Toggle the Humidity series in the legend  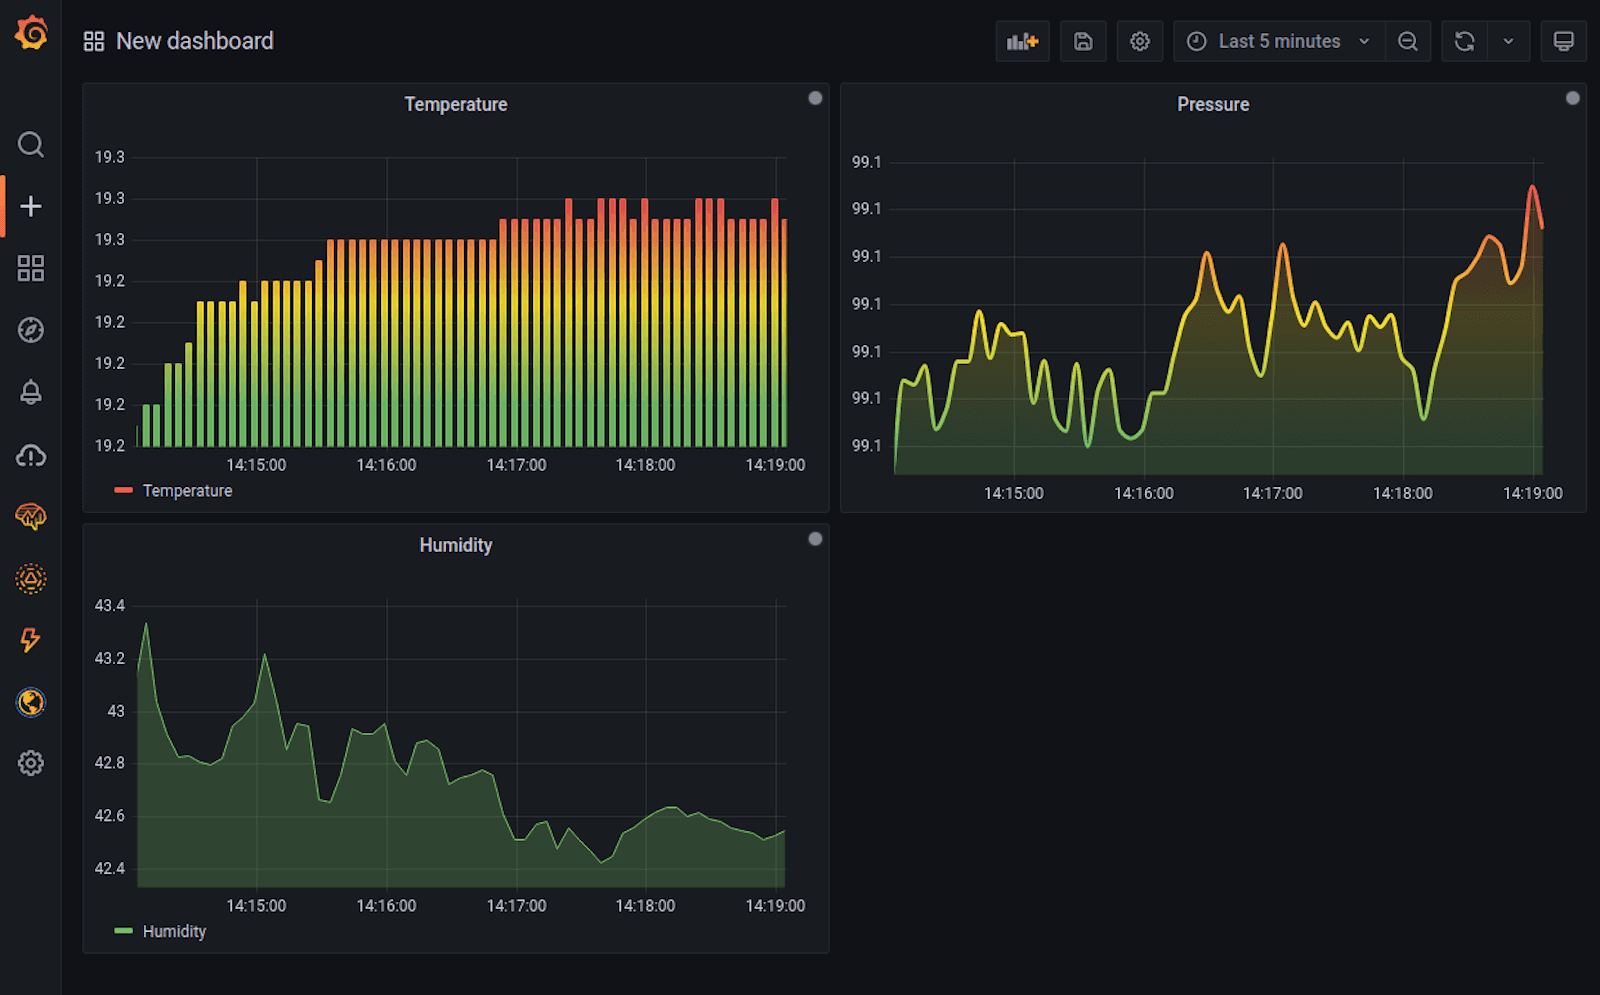[x=174, y=931]
